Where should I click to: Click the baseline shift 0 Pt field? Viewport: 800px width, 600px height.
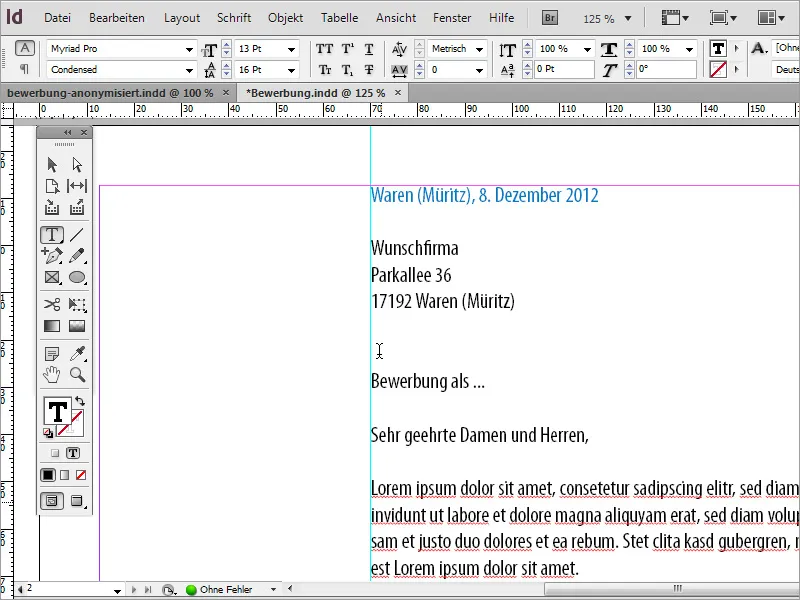(564, 69)
